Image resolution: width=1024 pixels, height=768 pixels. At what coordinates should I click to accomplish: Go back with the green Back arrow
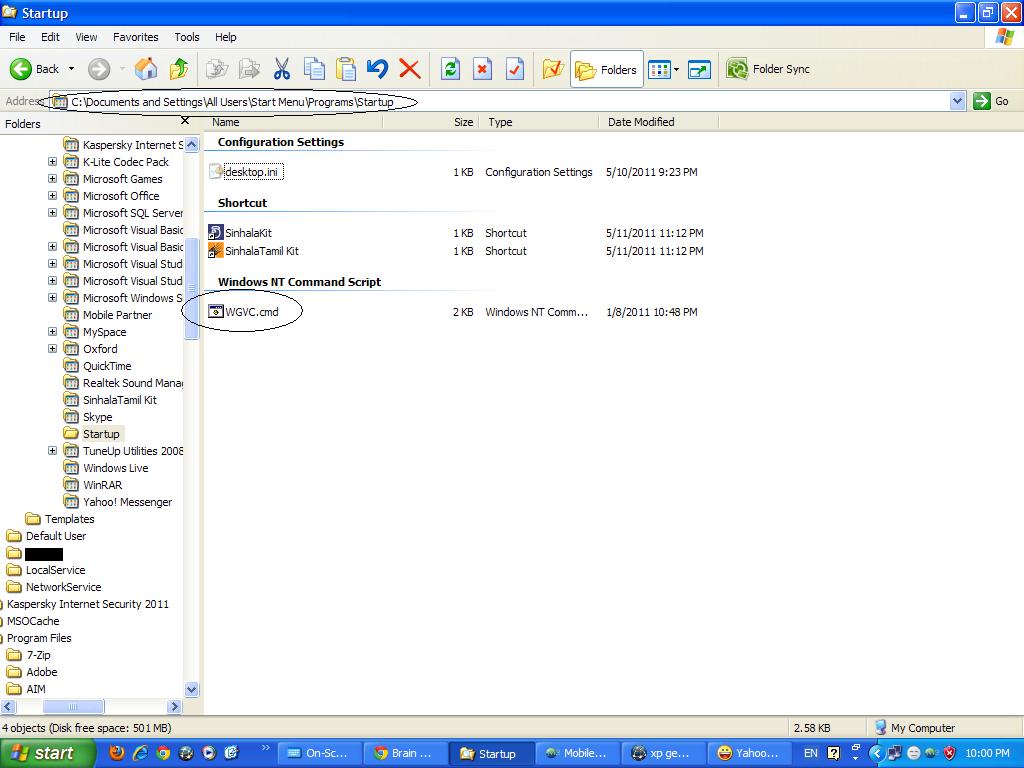point(35,69)
